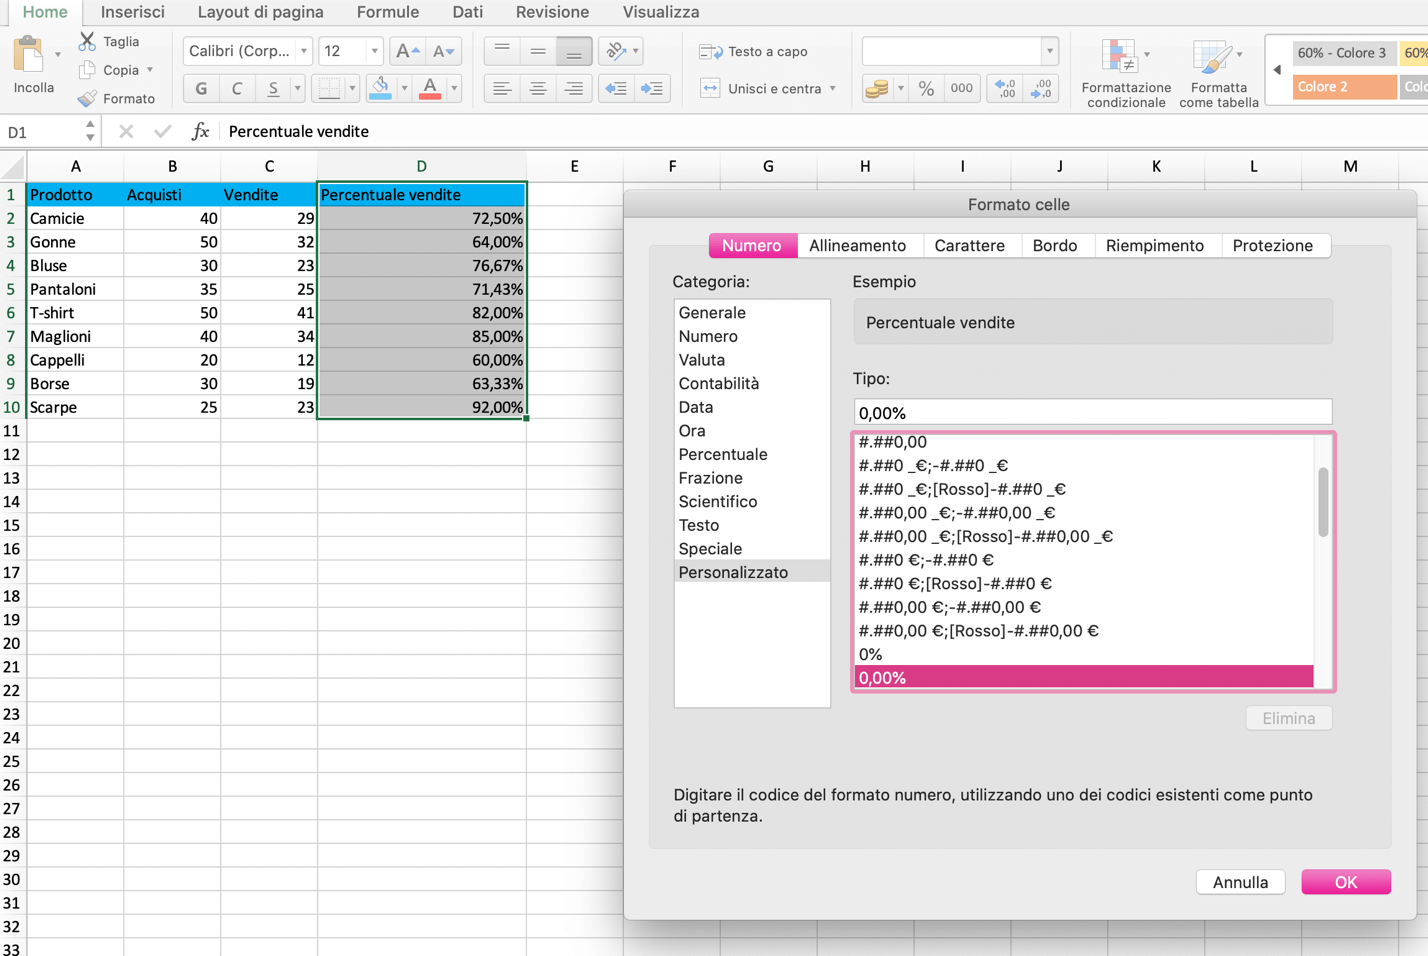
Task: Open Formattazione condizionale
Action: point(1126,73)
